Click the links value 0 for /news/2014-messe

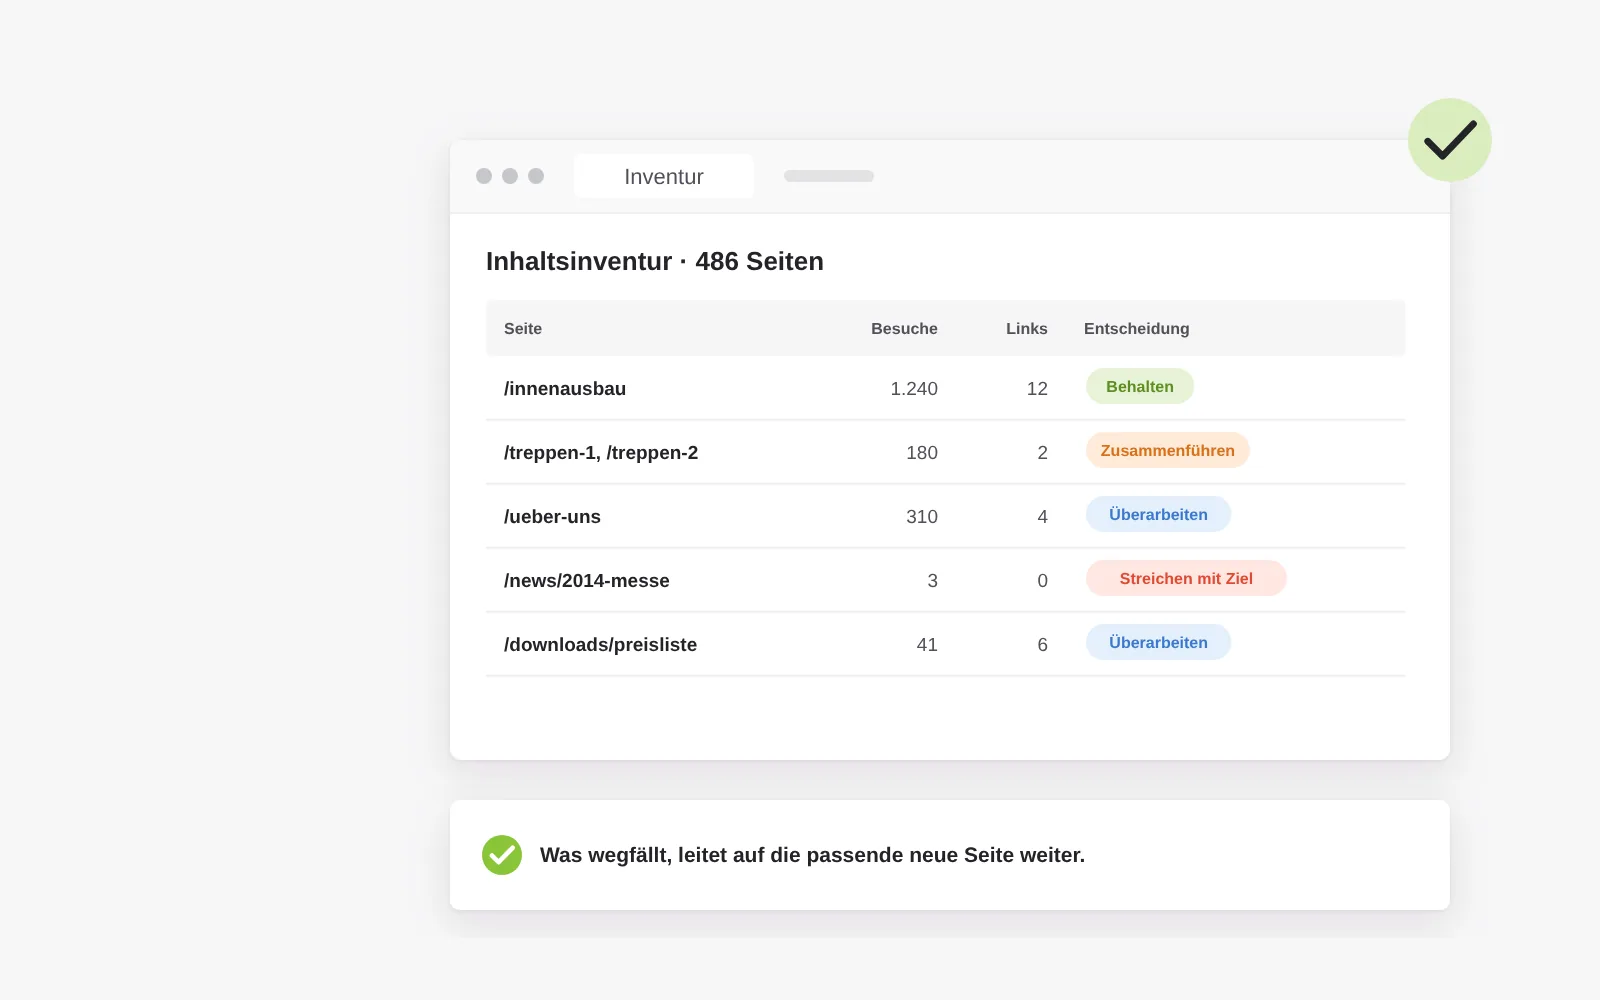click(x=1042, y=580)
